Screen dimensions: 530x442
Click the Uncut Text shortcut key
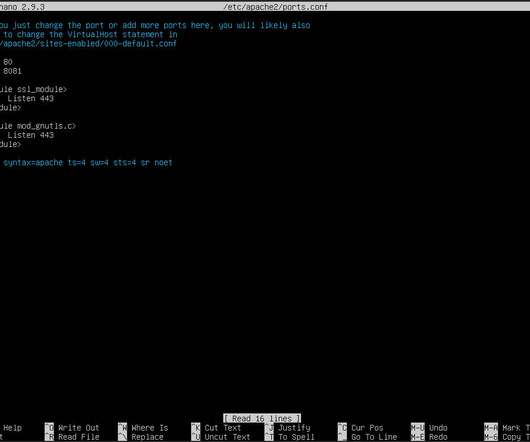[x=196, y=437]
